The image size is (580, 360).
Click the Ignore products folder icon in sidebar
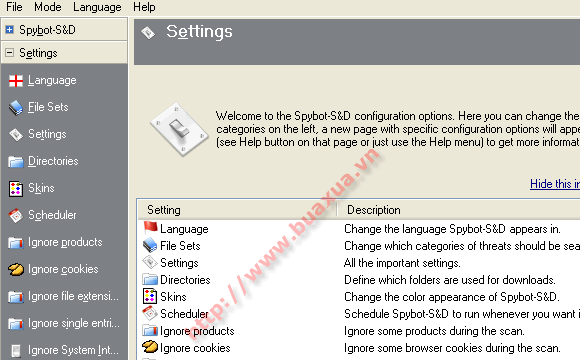point(16,243)
